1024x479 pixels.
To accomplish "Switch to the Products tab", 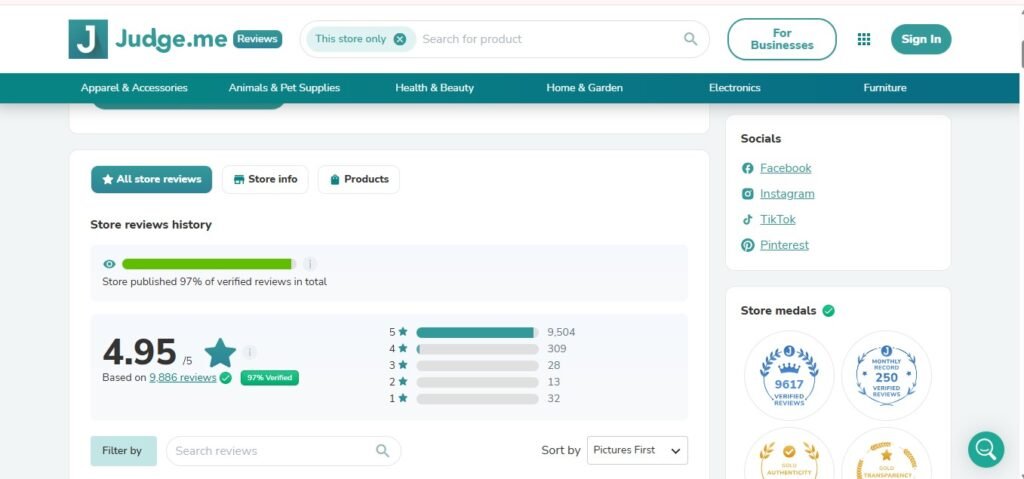I will [x=359, y=179].
